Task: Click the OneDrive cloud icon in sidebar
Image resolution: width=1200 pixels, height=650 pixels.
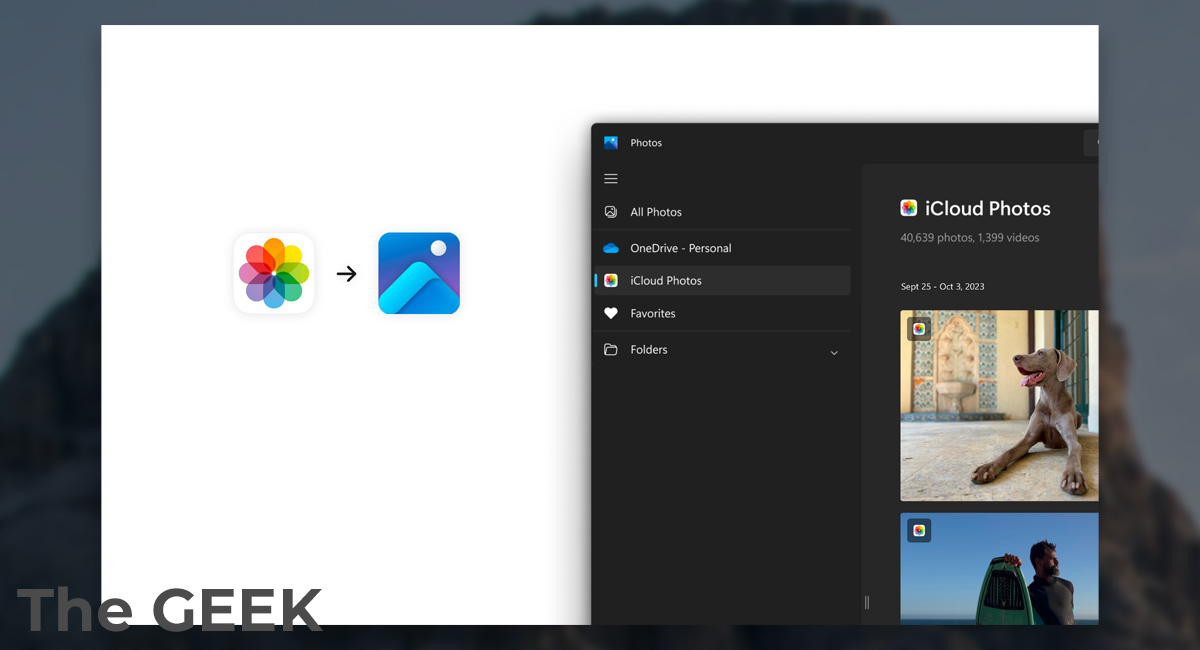Action: (611, 248)
